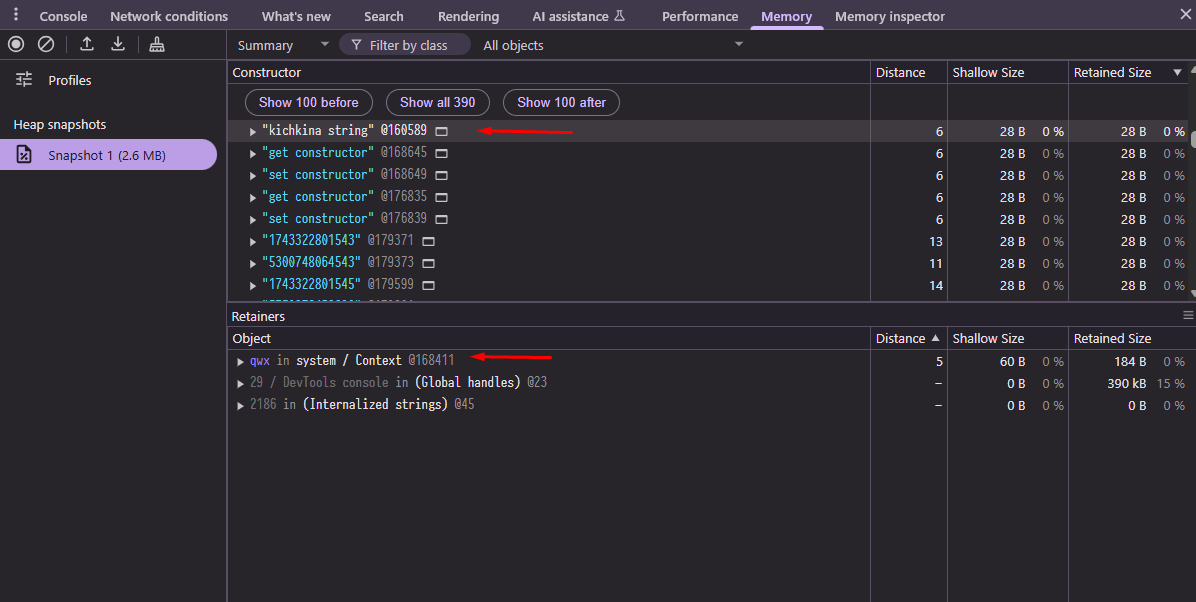Click window icon beside "5300748064543" @179373
This screenshot has width=1196, height=602.
click(x=428, y=263)
